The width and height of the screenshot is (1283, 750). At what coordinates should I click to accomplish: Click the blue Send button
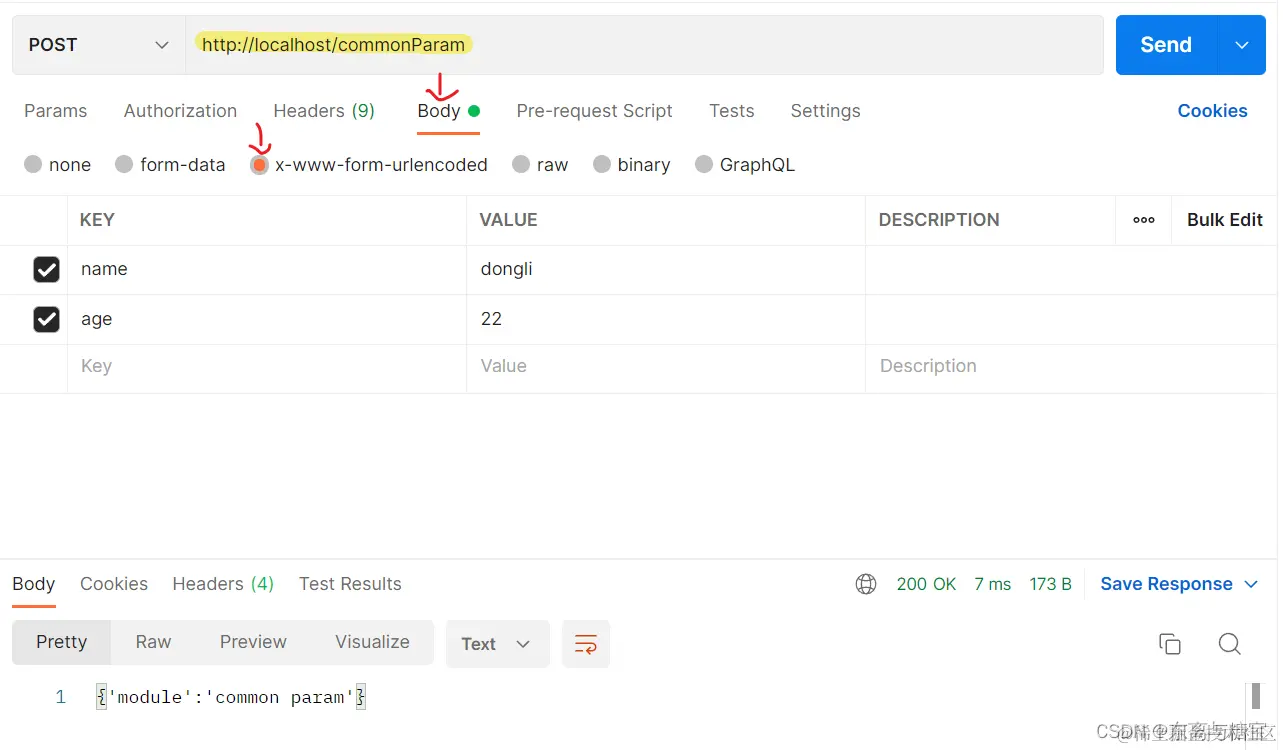(1166, 45)
